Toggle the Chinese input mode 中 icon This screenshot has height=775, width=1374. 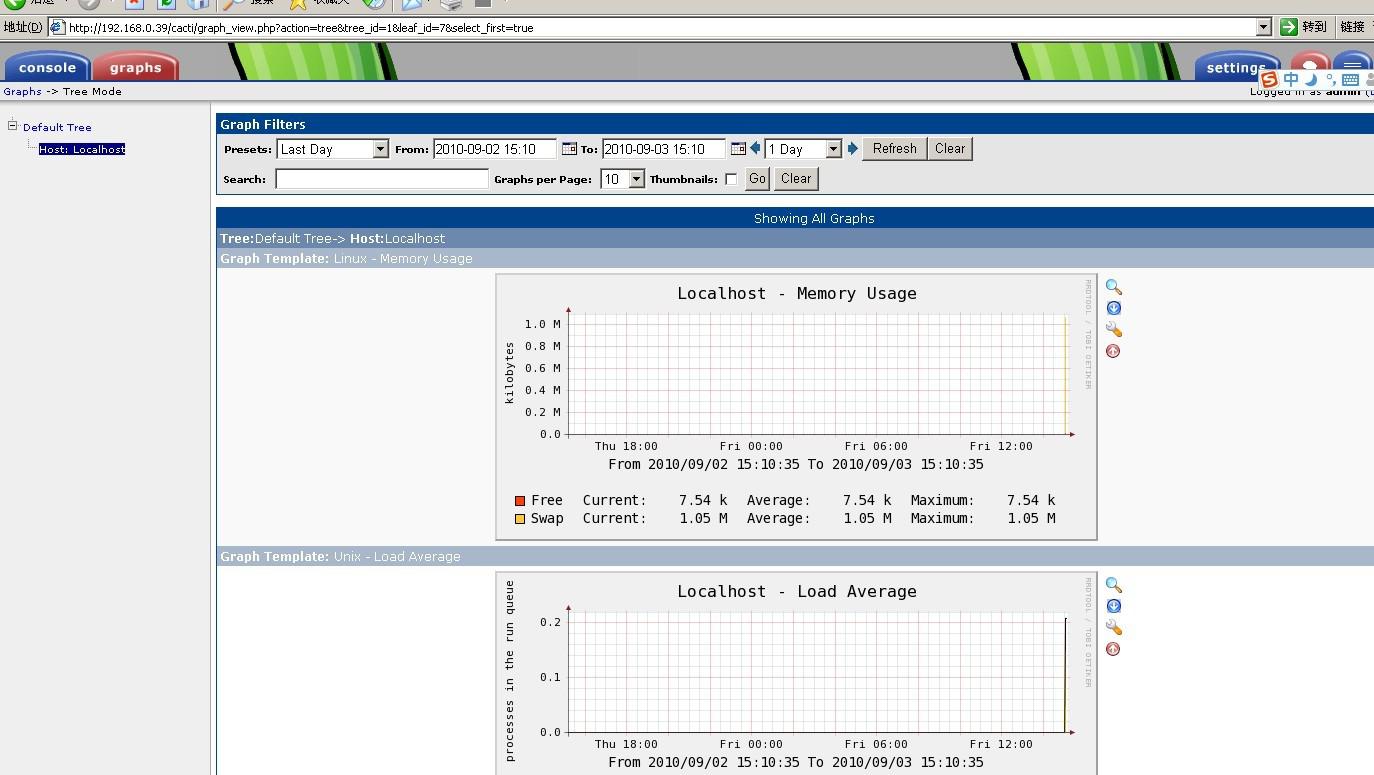coord(1291,79)
